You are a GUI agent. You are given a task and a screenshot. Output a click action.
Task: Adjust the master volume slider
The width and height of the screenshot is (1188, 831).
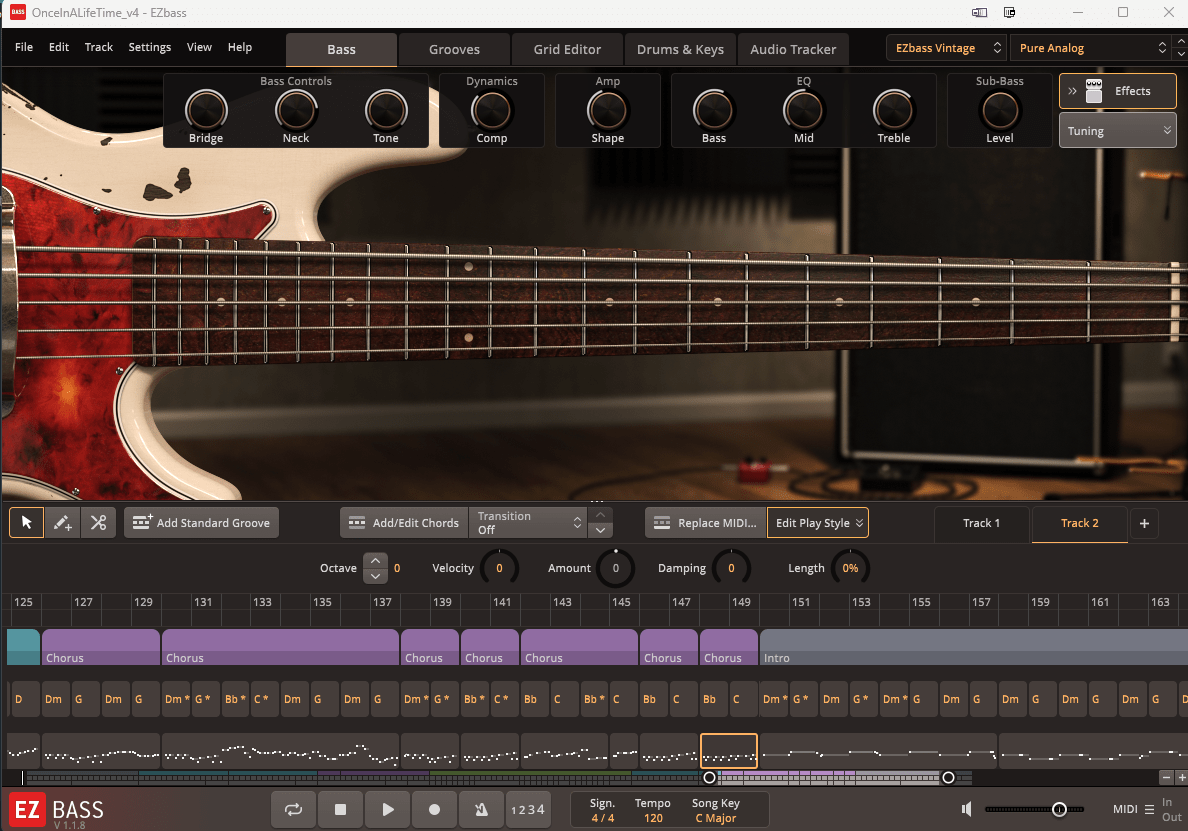[x=1059, y=809]
